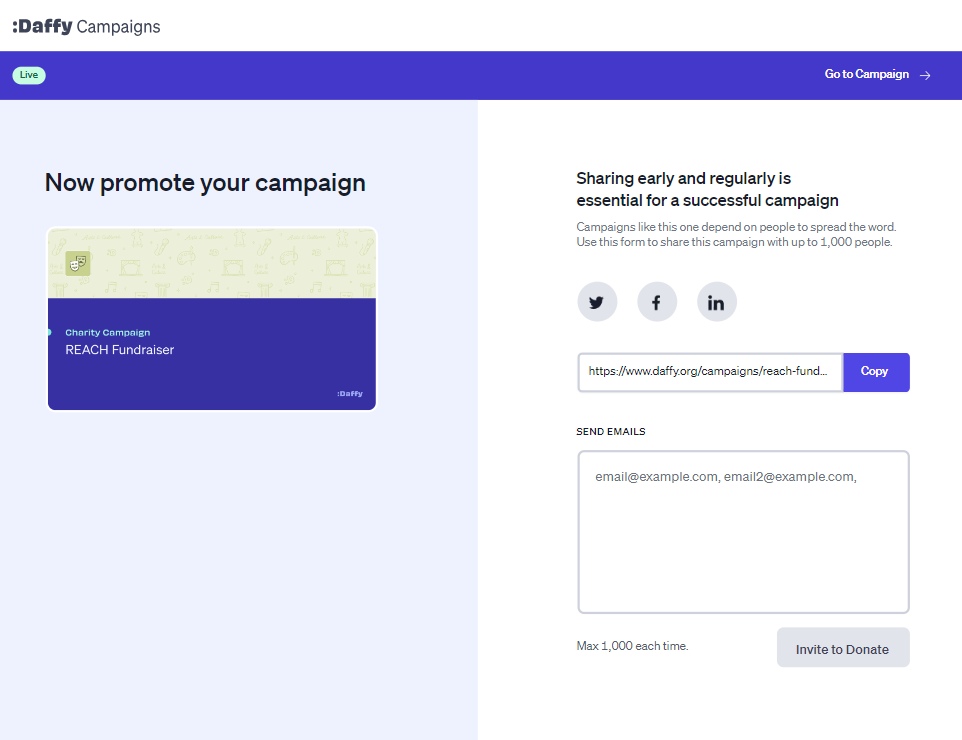Click the theater masks campaign icon
Image resolution: width=962 pixels, height=740 pixels.
point(78,264)
